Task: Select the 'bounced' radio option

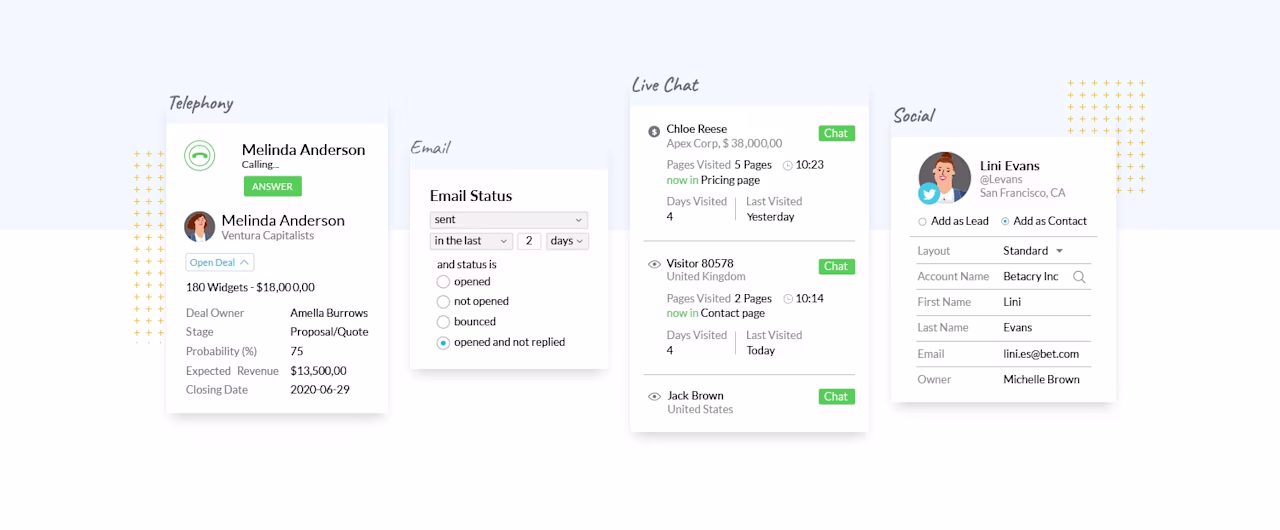Action: (x=443, y=322)
